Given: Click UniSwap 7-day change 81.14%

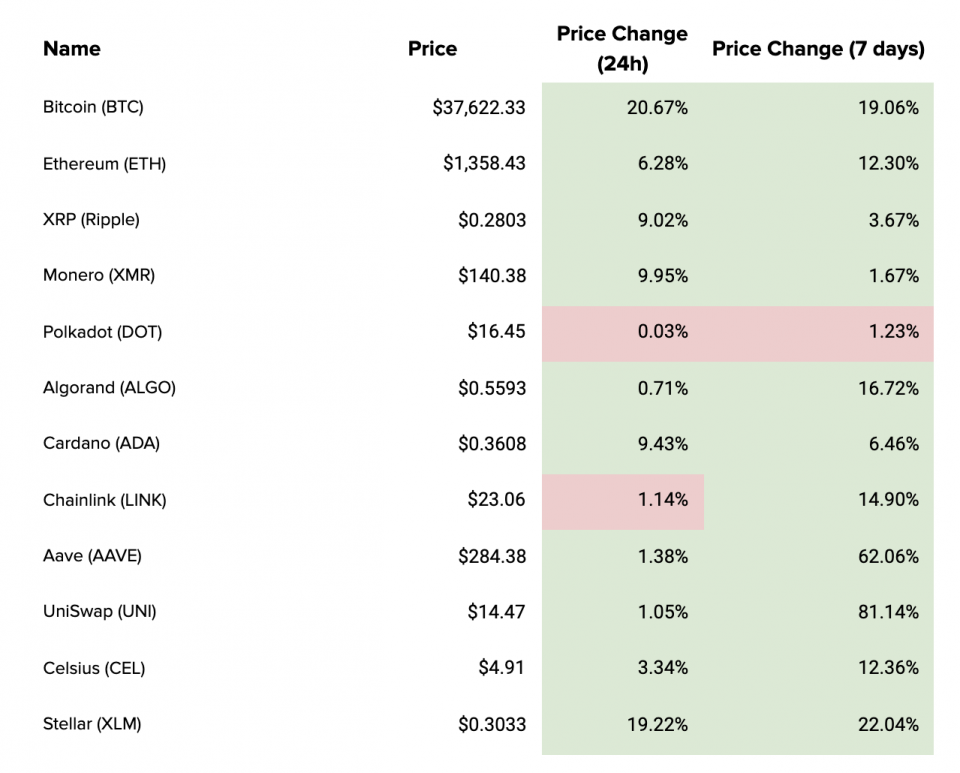Looking at the screenshot, I should [888, 612].
